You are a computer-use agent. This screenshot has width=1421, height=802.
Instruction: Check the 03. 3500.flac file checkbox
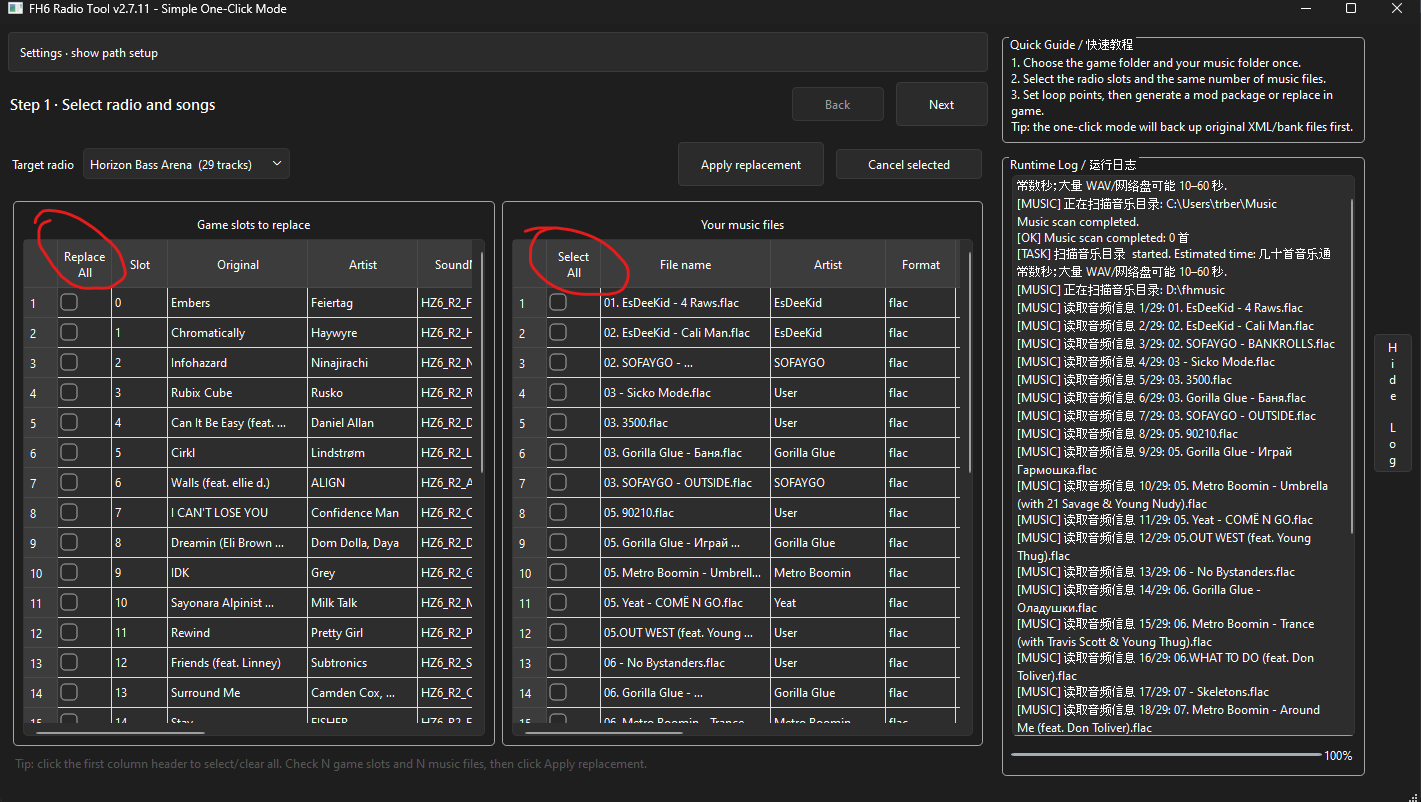point(558,422)
